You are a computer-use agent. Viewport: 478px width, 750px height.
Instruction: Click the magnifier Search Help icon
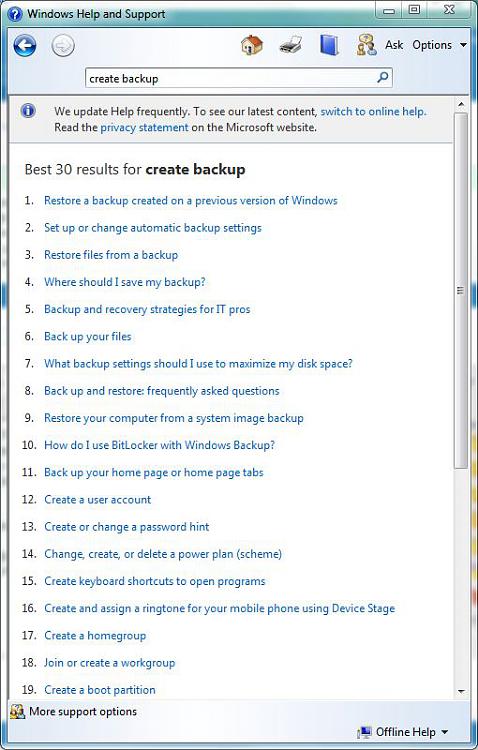(x=382, y=77)
